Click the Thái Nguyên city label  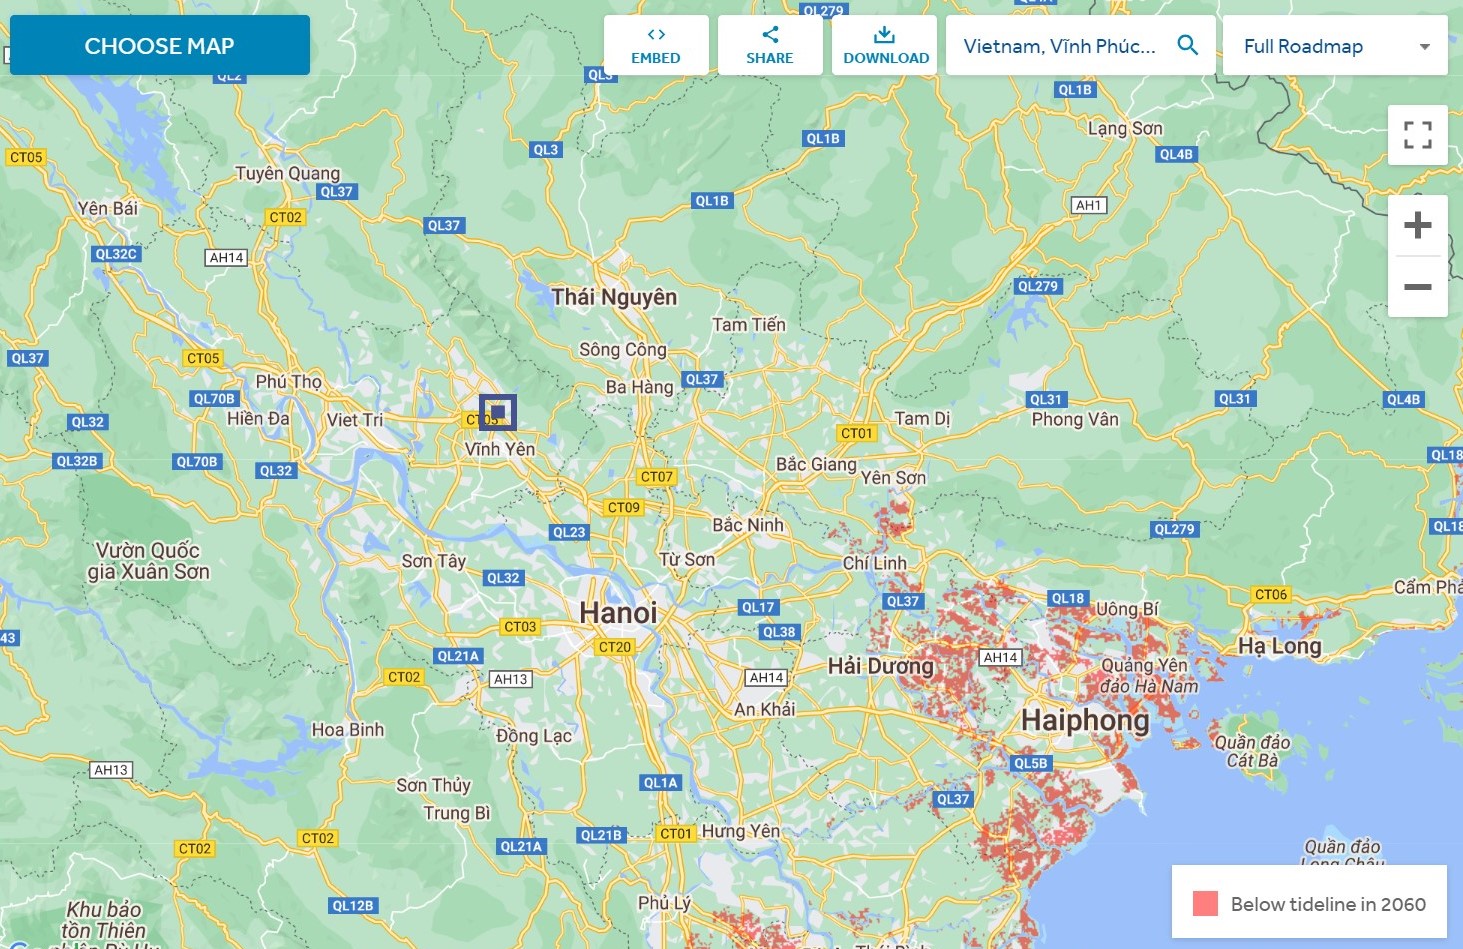(614, 297)
